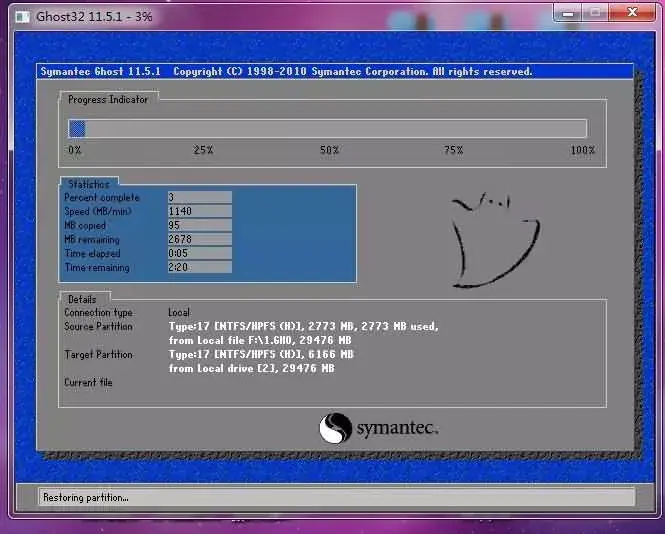
Task: Click the 75% progress scale label
Action: [453, 150]
